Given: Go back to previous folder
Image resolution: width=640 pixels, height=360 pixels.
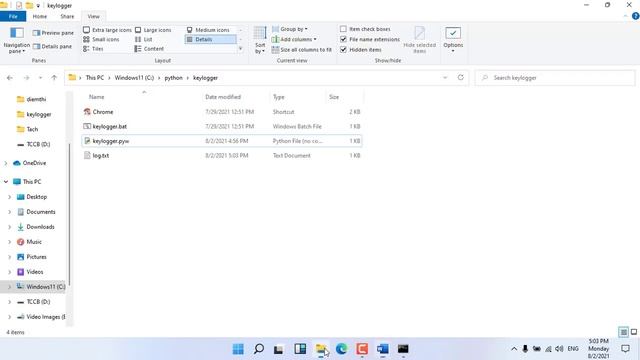Looking at the screenshot, I should 10,78.
